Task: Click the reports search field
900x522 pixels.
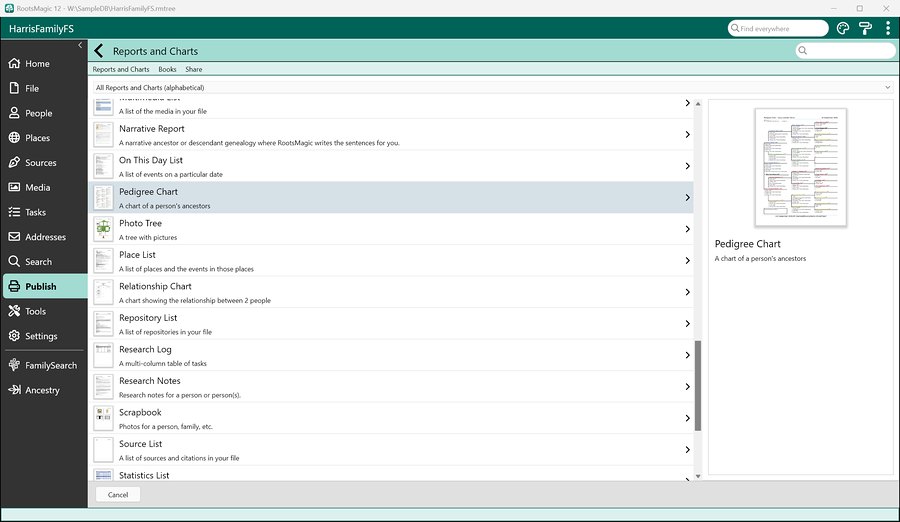Action: click(x=845, y=51)
